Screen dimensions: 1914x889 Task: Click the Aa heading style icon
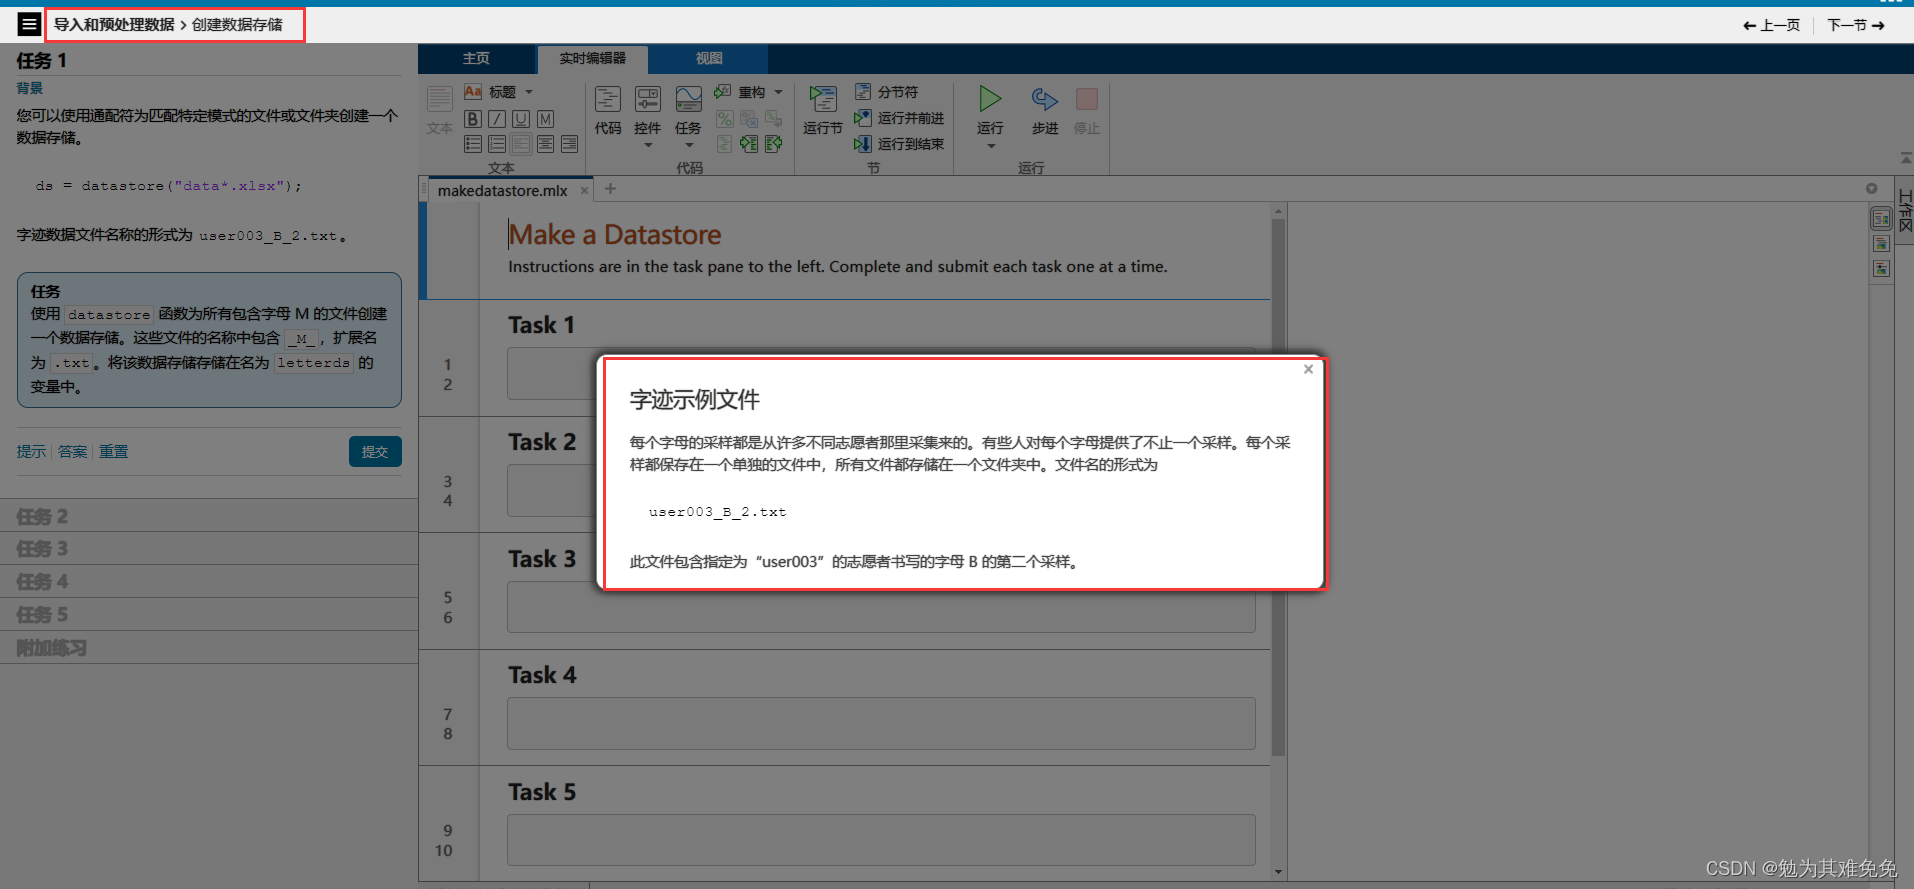click(473, 92)
